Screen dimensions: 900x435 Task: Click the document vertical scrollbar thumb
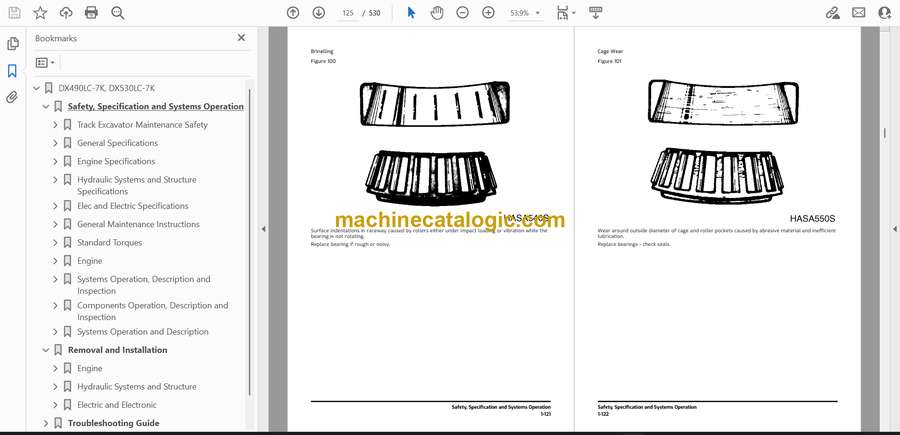click(x=885, y=133)
